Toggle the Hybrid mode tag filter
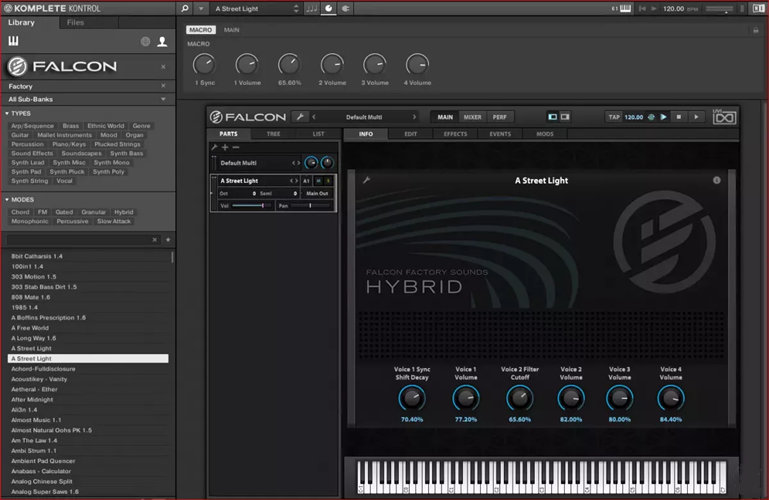 (x=123, y=212)
